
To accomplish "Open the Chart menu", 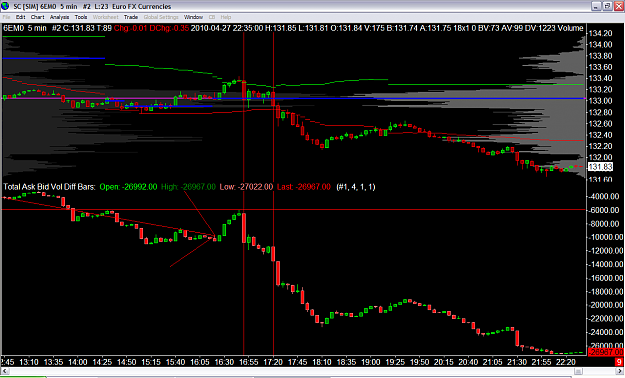I will (37, 17).
